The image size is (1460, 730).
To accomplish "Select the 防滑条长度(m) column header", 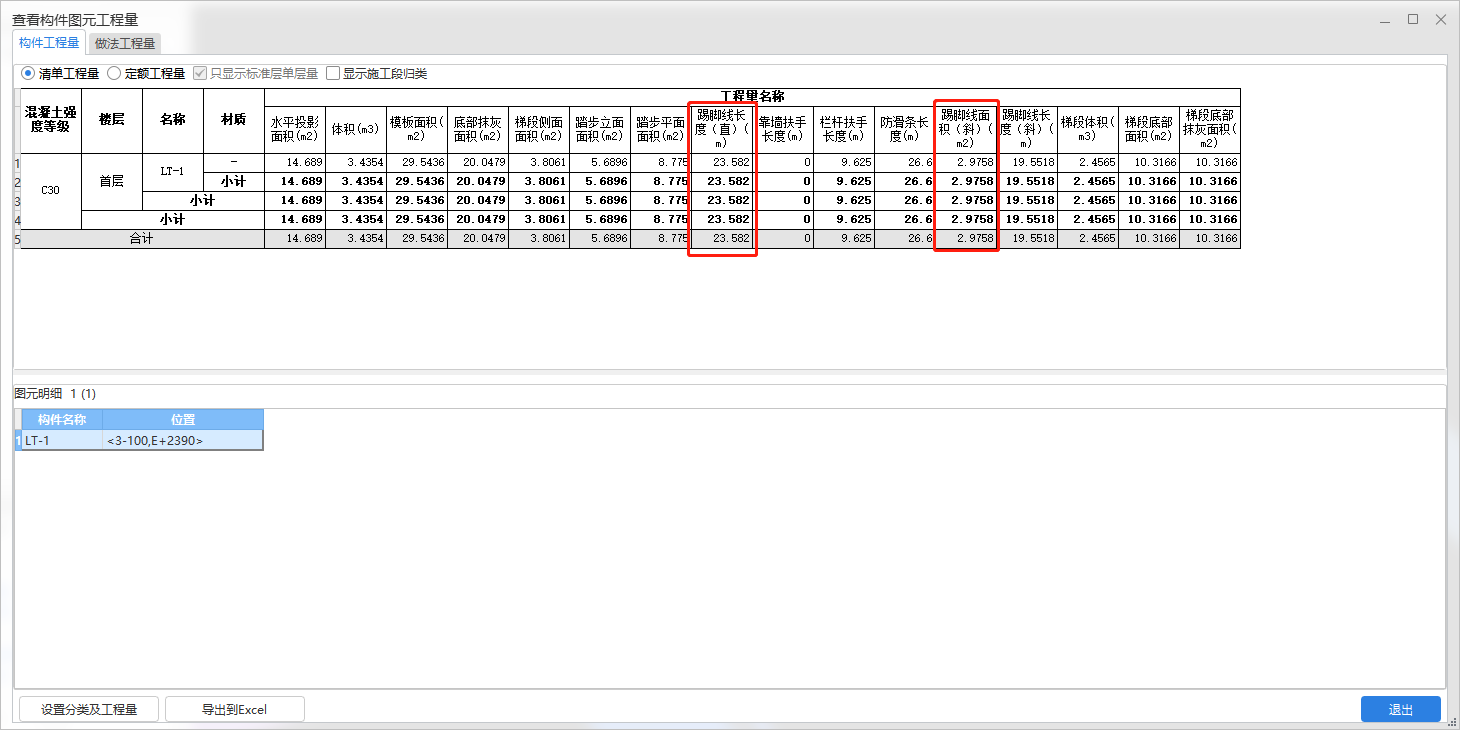I will point(905,129).
